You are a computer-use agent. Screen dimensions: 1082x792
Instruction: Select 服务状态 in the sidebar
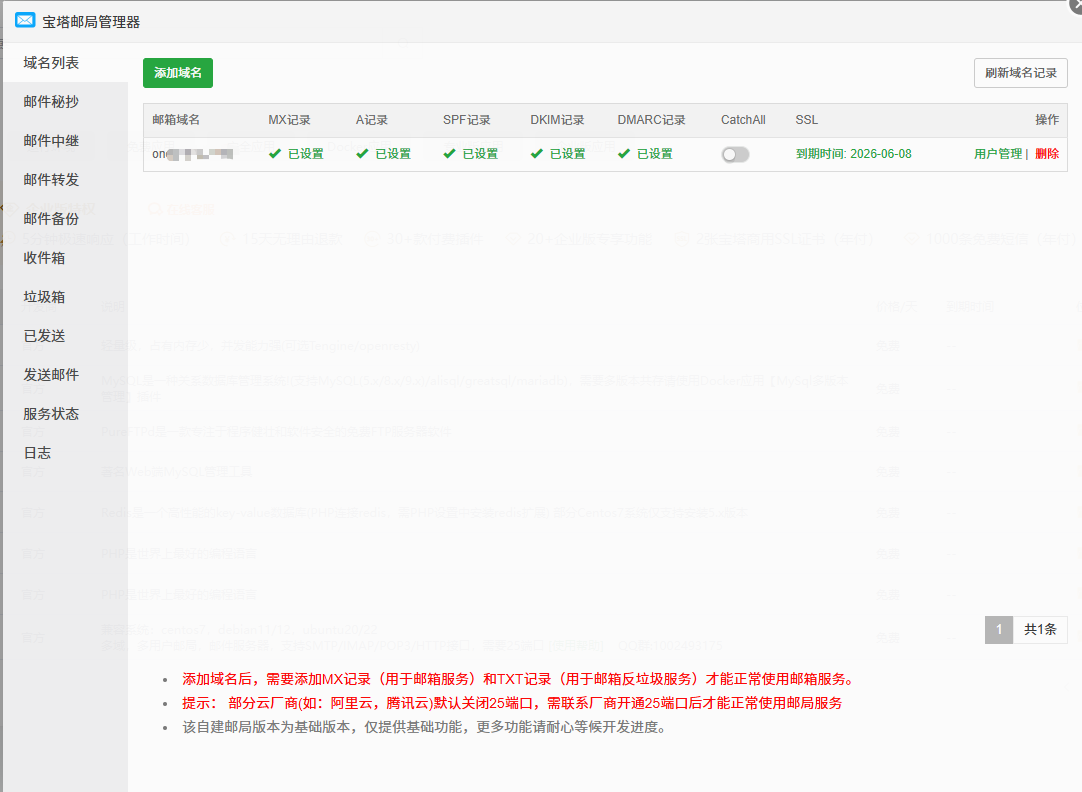tap(51, 414)
